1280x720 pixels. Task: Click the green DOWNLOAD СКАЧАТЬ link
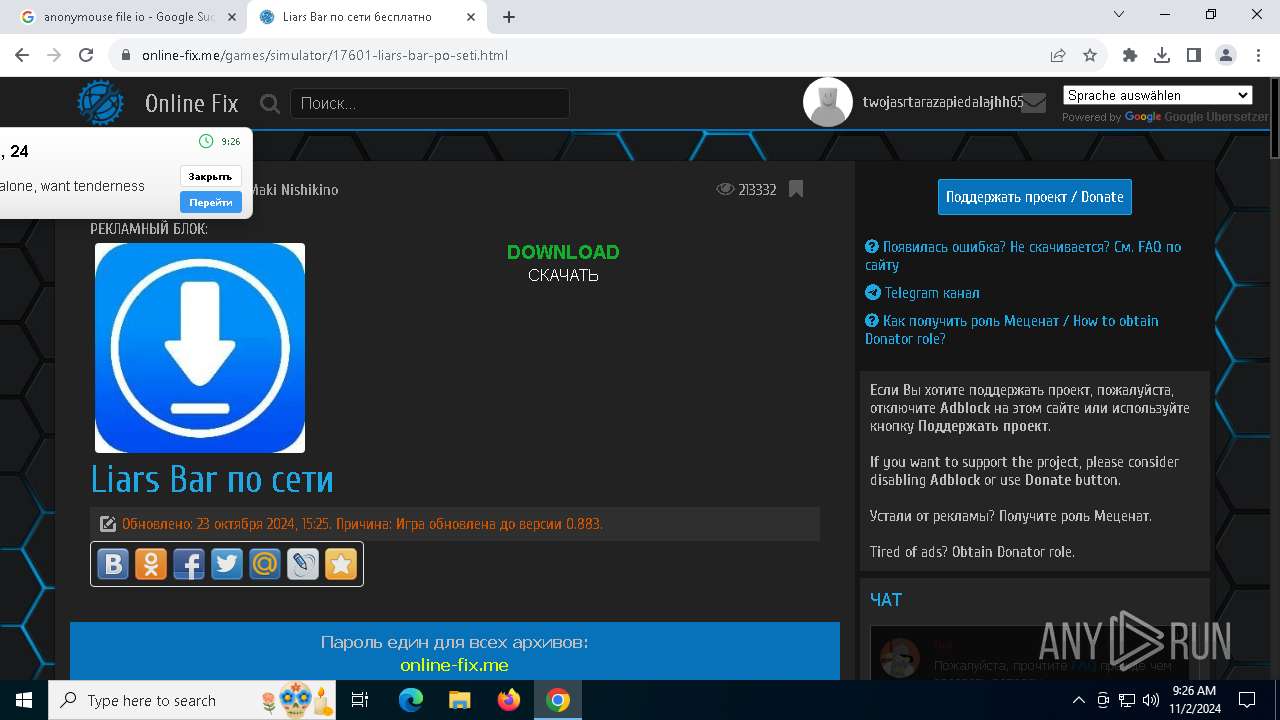click(x=563, y=263)
